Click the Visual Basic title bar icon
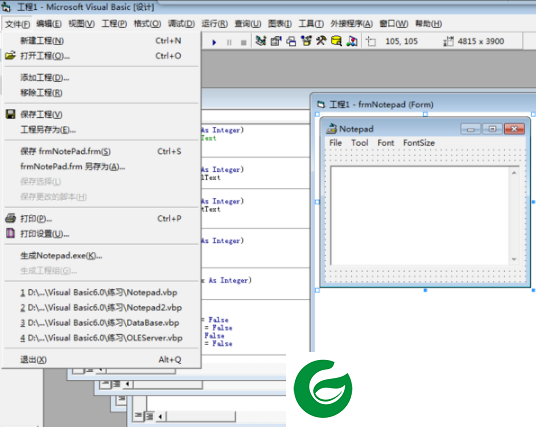 pos(6,6)
